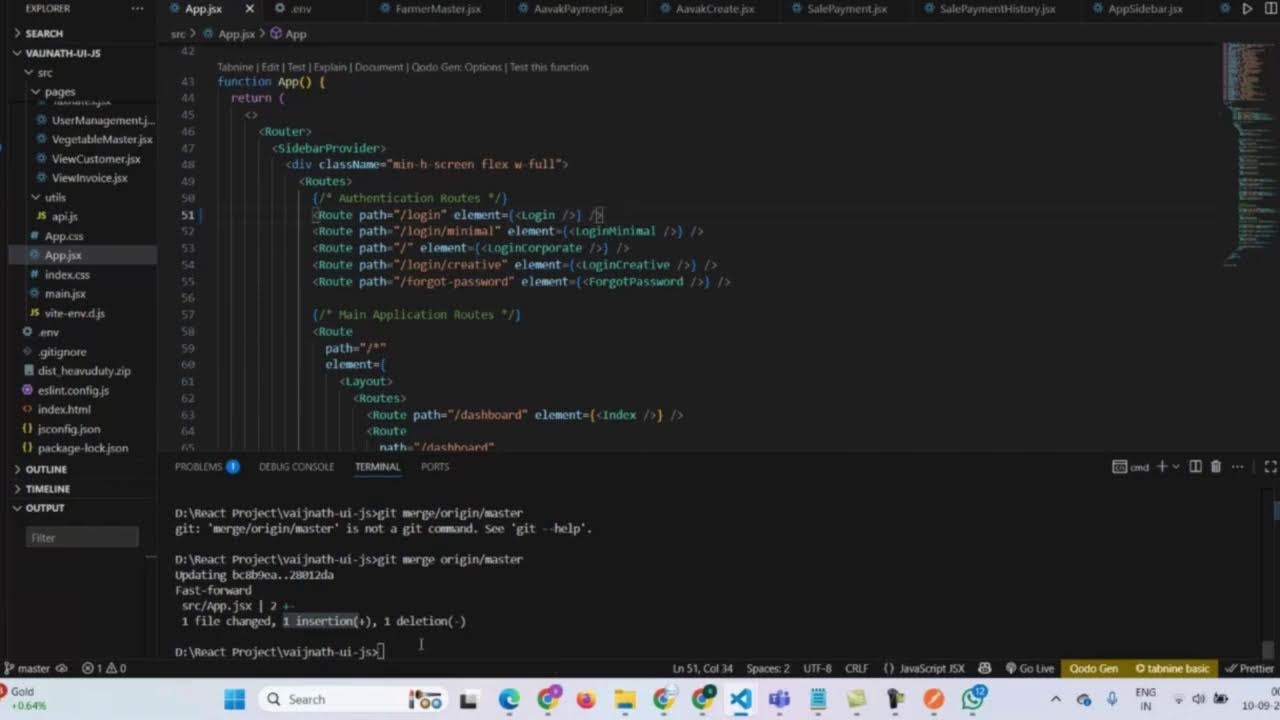Change the CRLF line ending
Screen dimensions: 1280x720
[x=856, y=668]
